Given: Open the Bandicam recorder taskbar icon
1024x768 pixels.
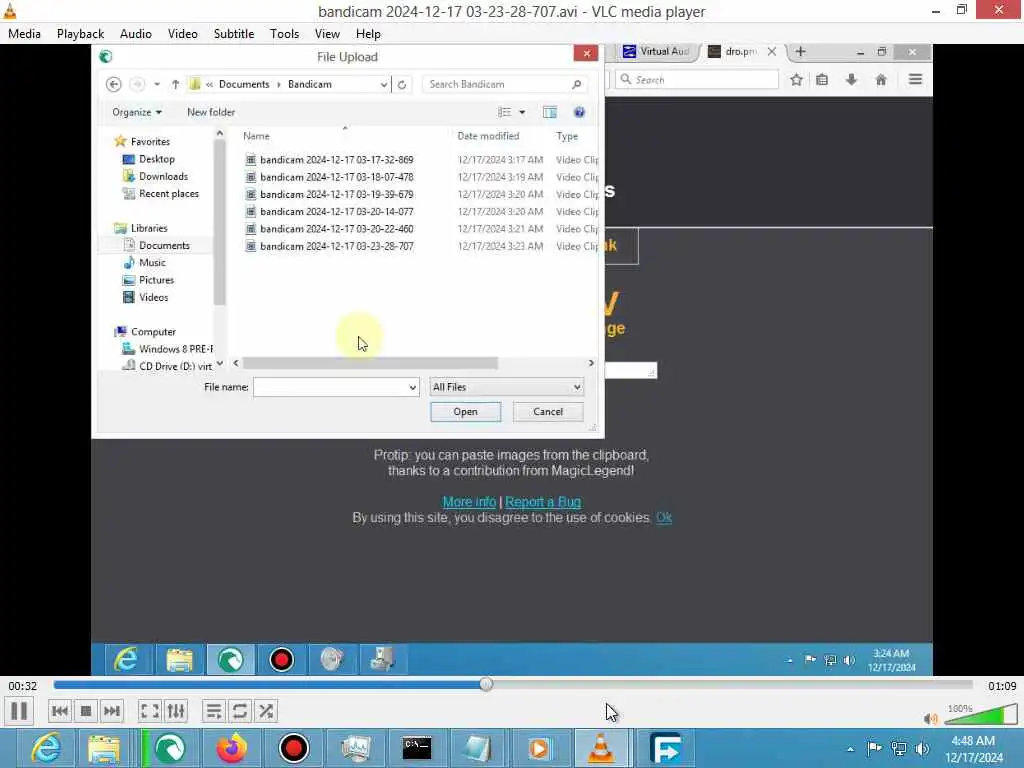Looking at the screenshot, I should (x=293, y=748).
